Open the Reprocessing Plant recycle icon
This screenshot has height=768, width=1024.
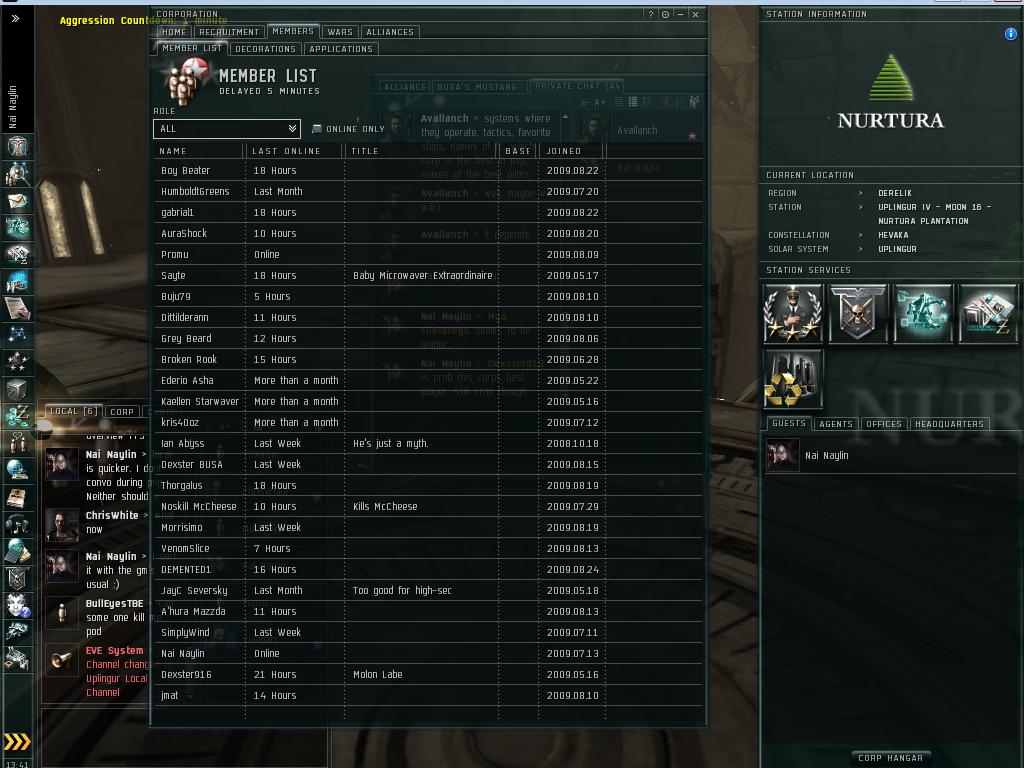pos(793,379)
